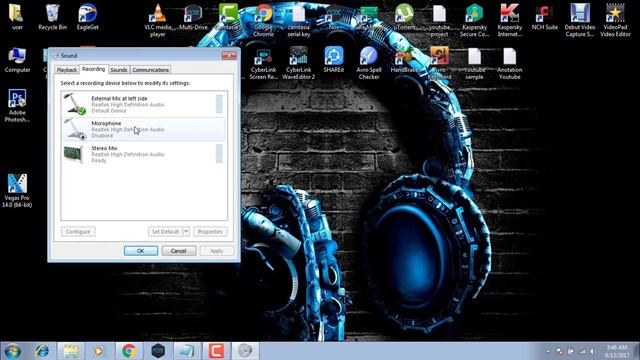Launch the HandBrake desktop shortcut
640x360 pixels.
(404, 60)
